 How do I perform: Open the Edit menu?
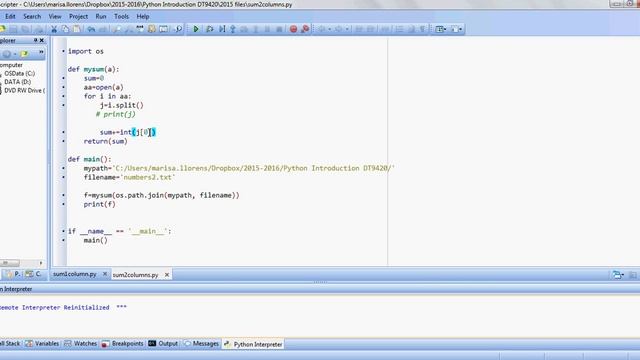coord(10,16)
